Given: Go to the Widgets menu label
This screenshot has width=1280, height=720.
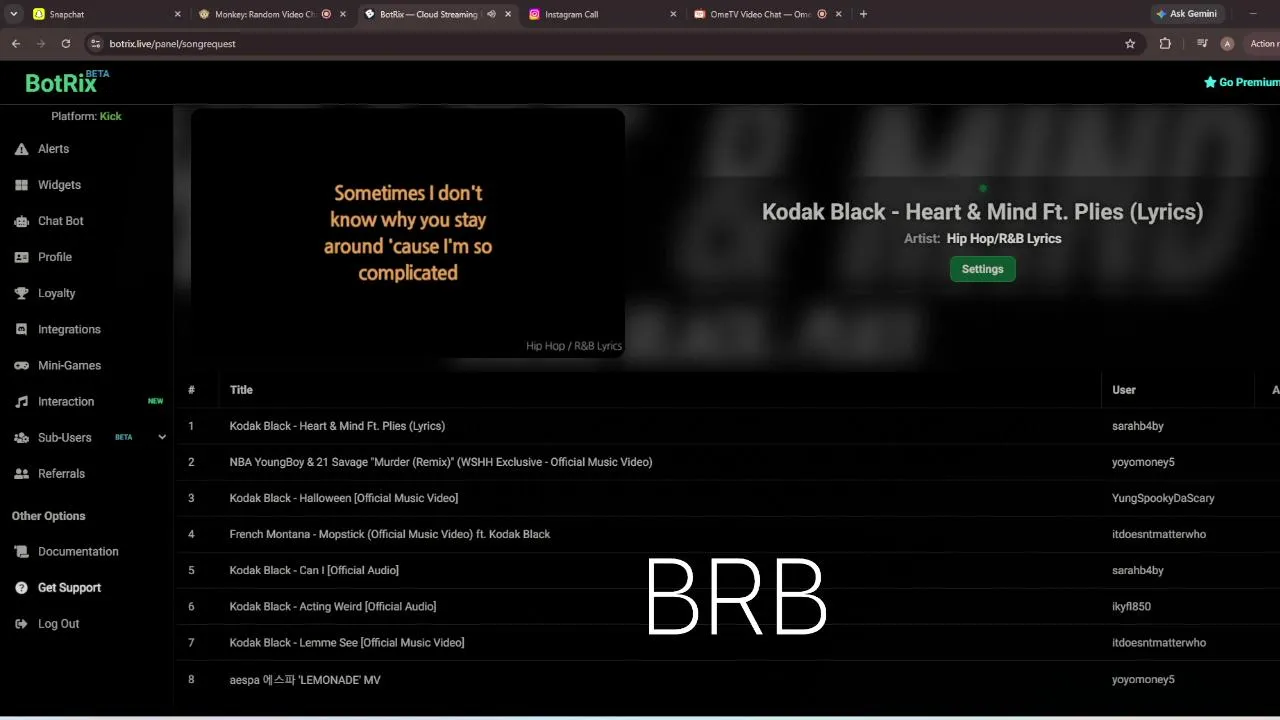Looking at the screenshot, I should [59, 185].
